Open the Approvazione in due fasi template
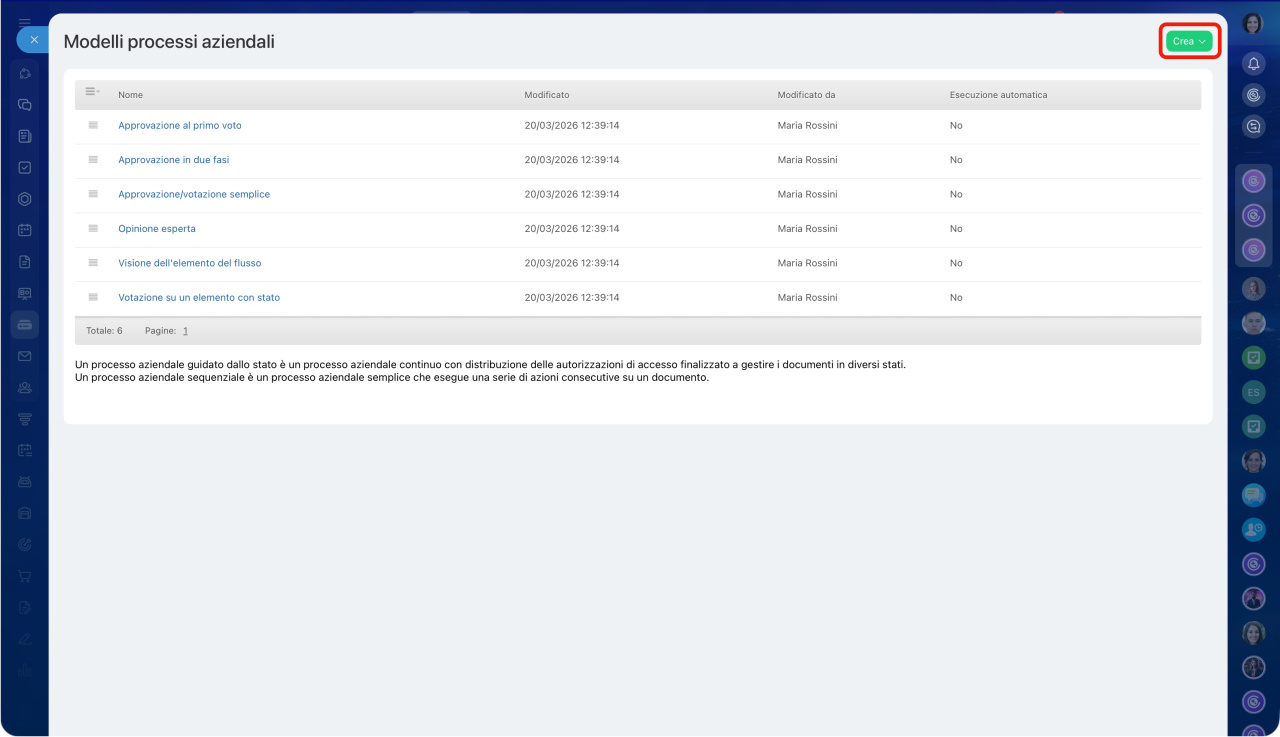This screenshot has height=737, width=1280. click(174, 160)
